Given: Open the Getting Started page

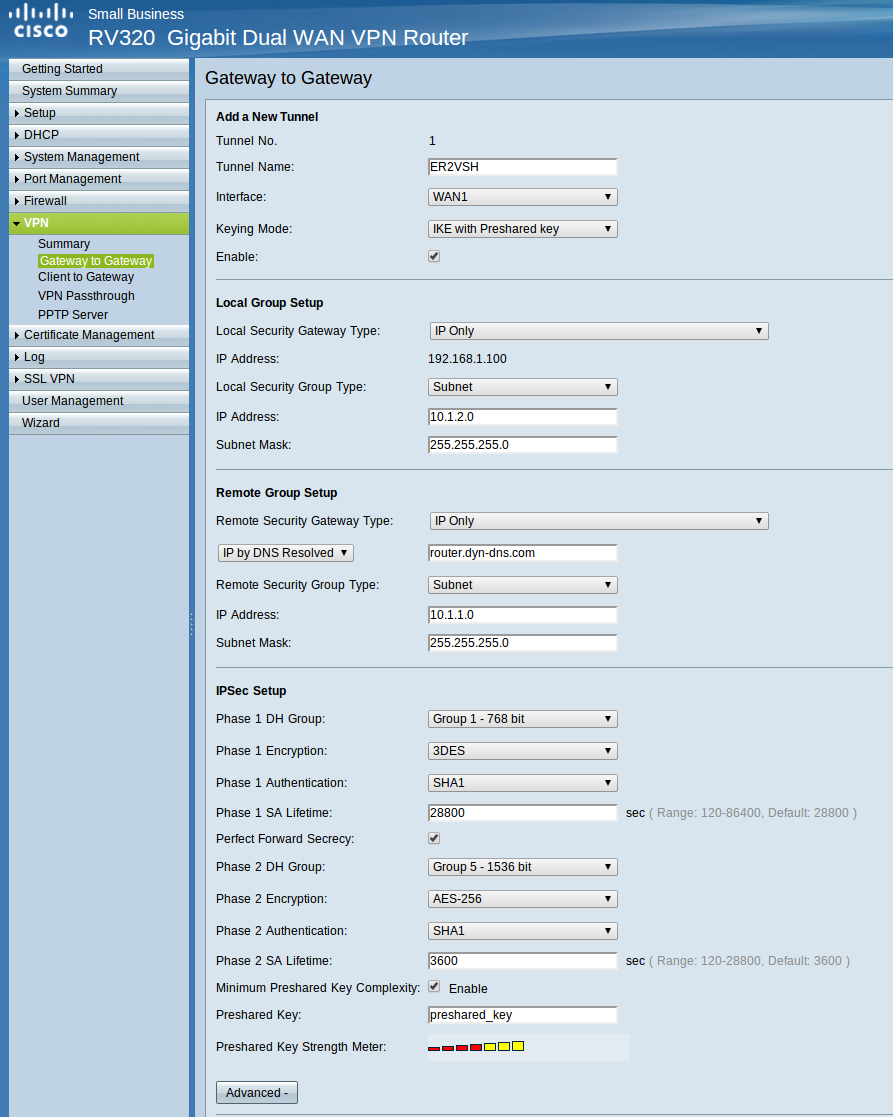Looking at the screenshot, I should [99, 68].
